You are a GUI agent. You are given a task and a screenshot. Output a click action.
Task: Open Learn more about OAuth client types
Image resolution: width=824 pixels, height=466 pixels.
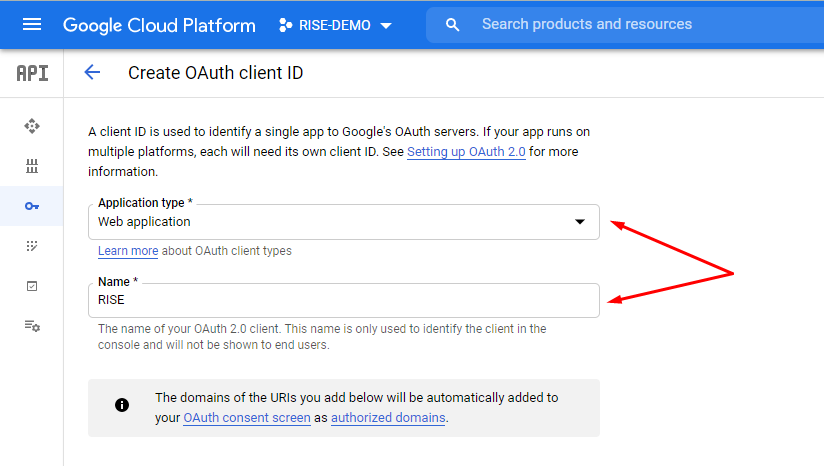pos(128,251)
